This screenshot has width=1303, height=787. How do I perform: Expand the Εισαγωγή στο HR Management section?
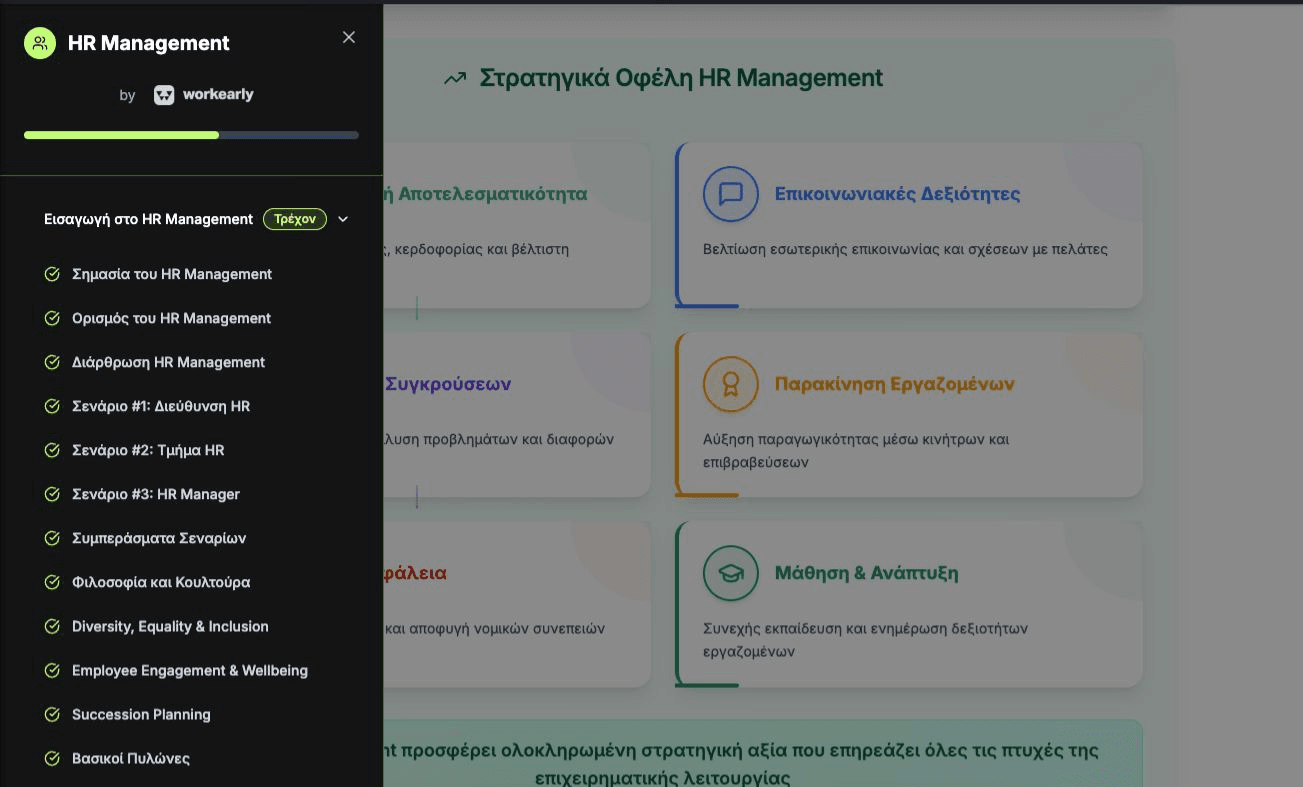pyautogui.click(x=343, y=218)
